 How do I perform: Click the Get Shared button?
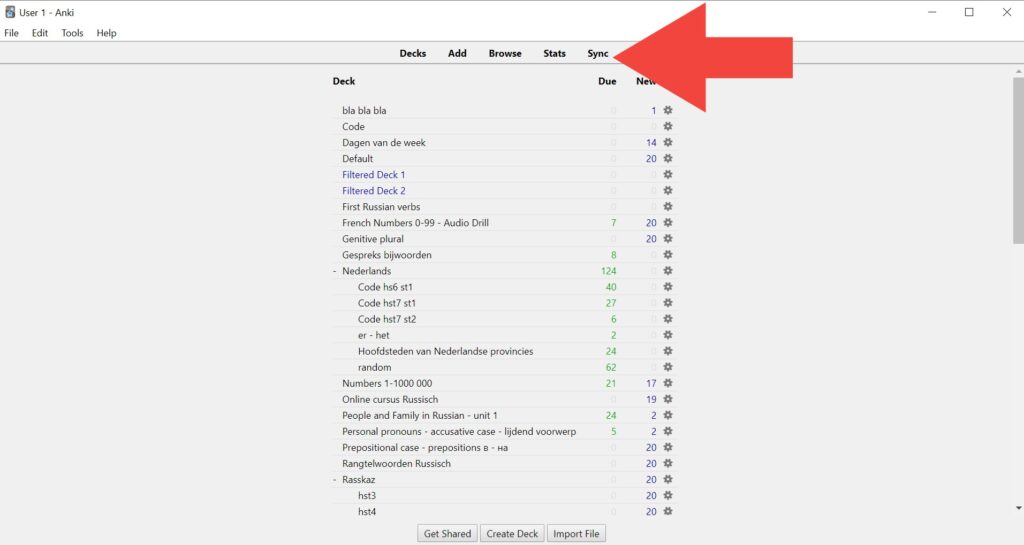(x=447, y=534)
